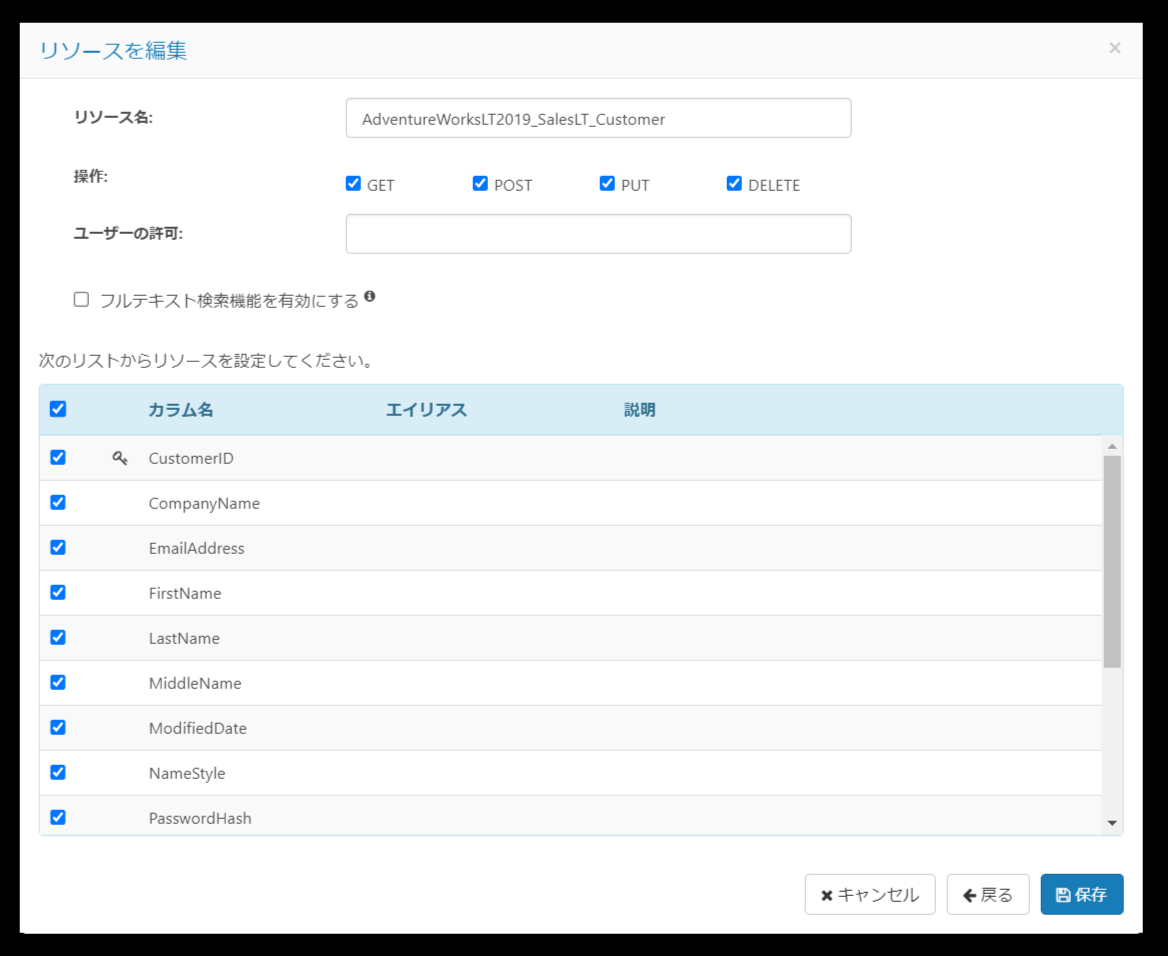Click the resource name input field
Viewport: 1168px width, 956px height.
coord(598,118)
